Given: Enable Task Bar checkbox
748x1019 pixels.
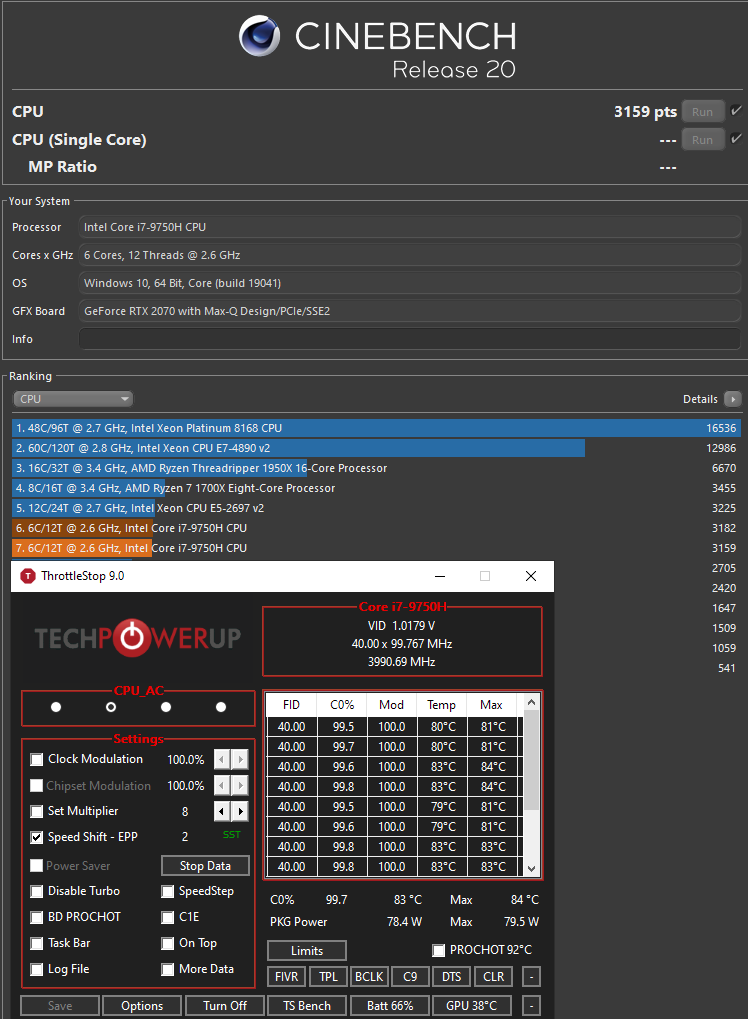Looking at the screenshot, I should tap(37, 943).
